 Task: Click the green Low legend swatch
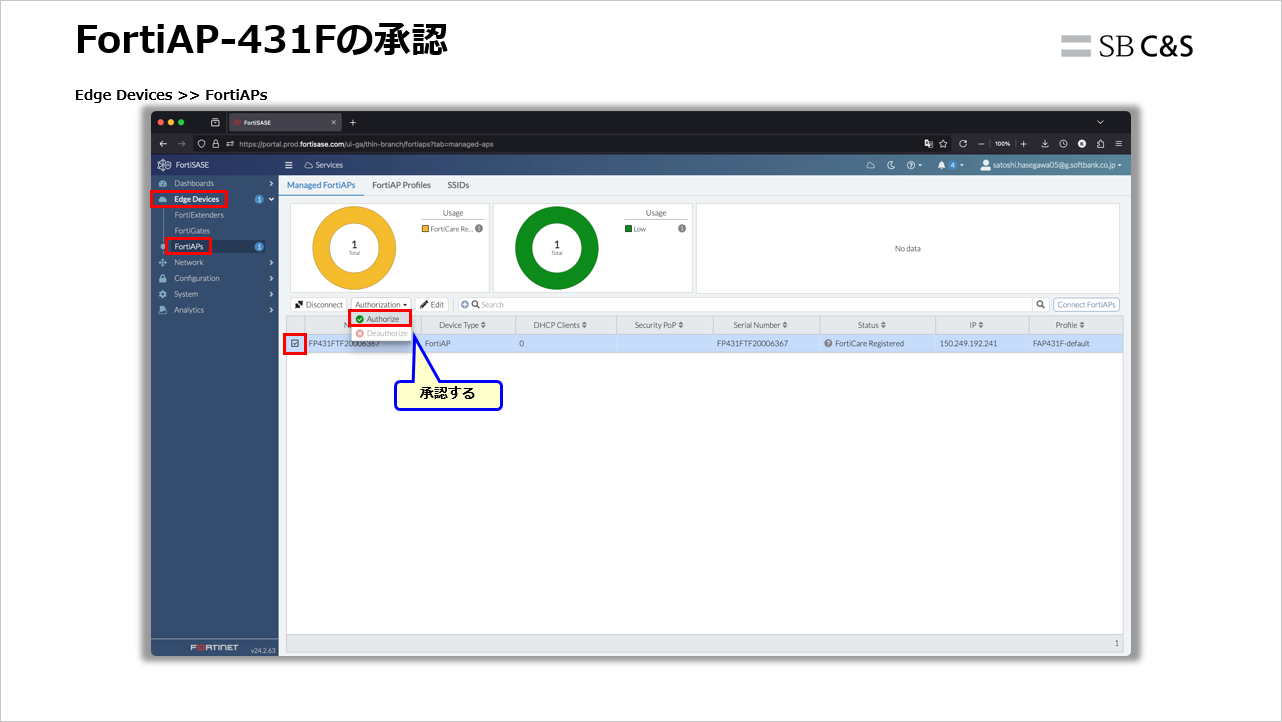[x=628, y=229]
